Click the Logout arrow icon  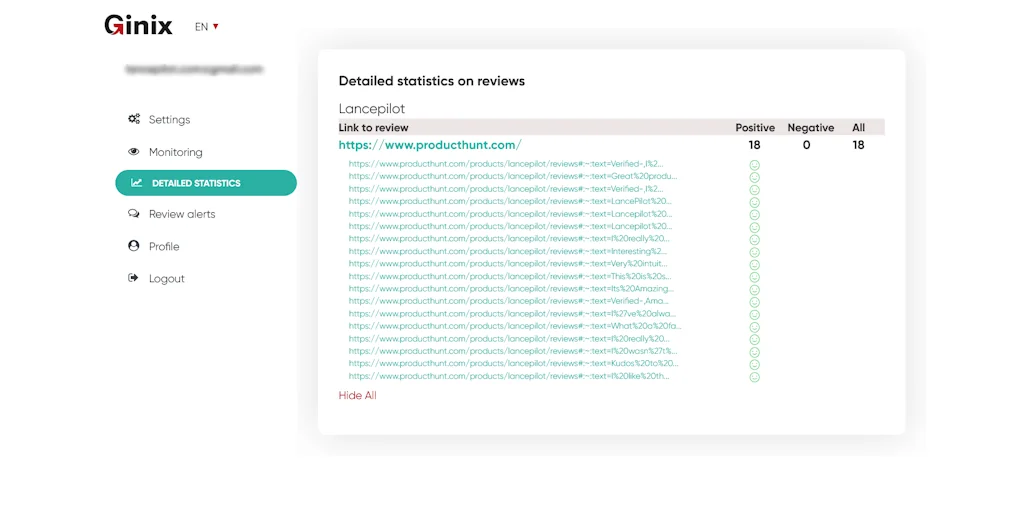point(133,278)
